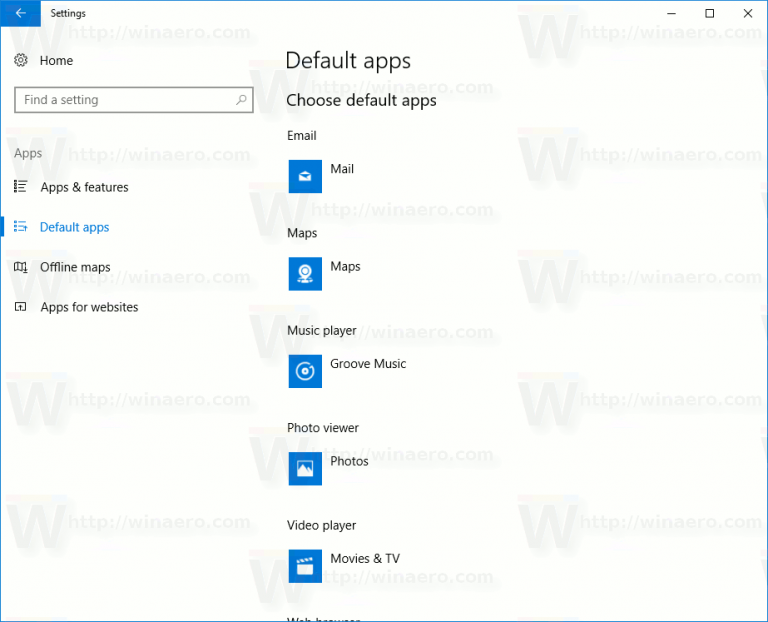Image resolution: width=768 pixels, height=622 pixels.
Task: Click the Photo viewer label
Action: click(323, 428)
